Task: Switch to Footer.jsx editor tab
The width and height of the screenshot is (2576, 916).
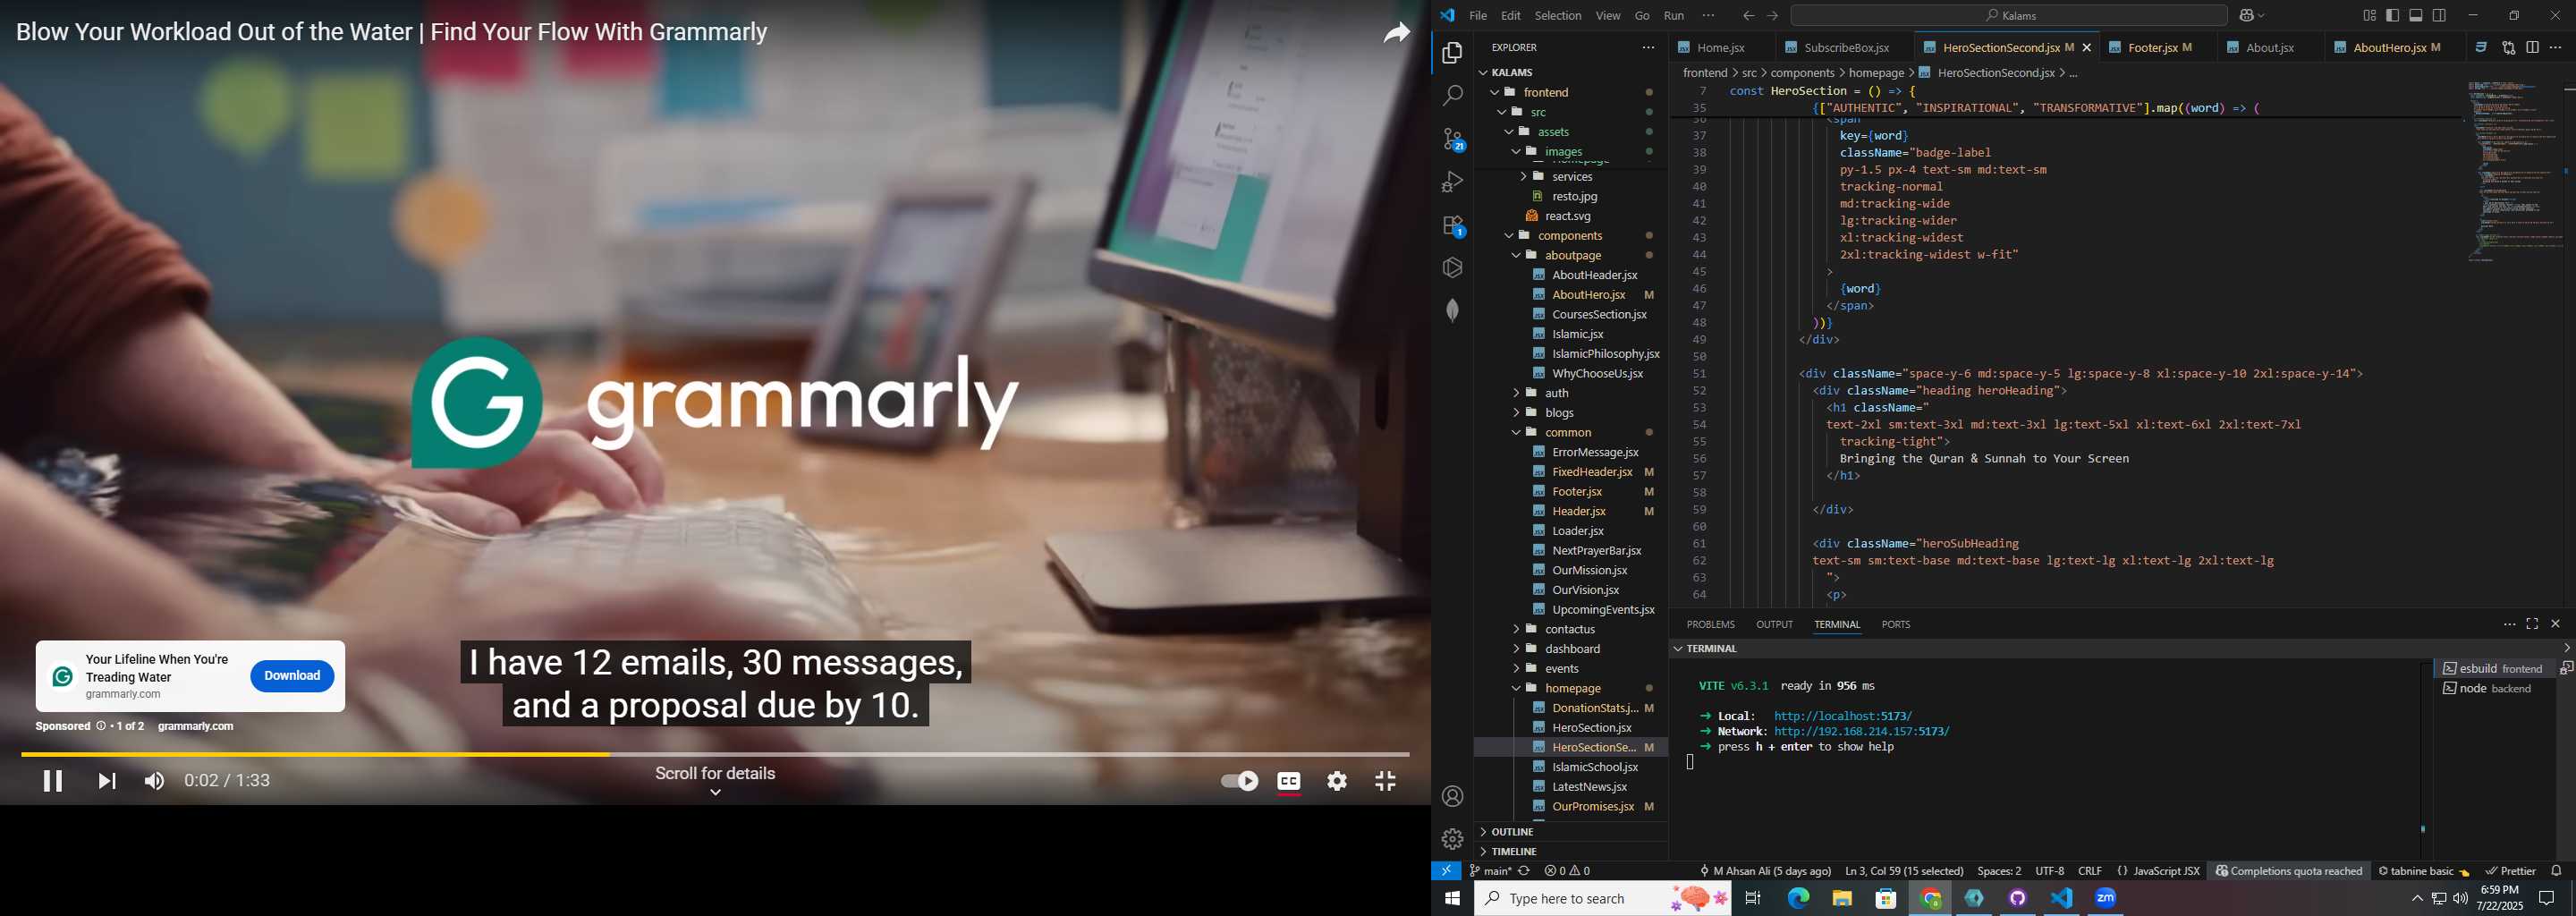Action: pos(2159,47)
